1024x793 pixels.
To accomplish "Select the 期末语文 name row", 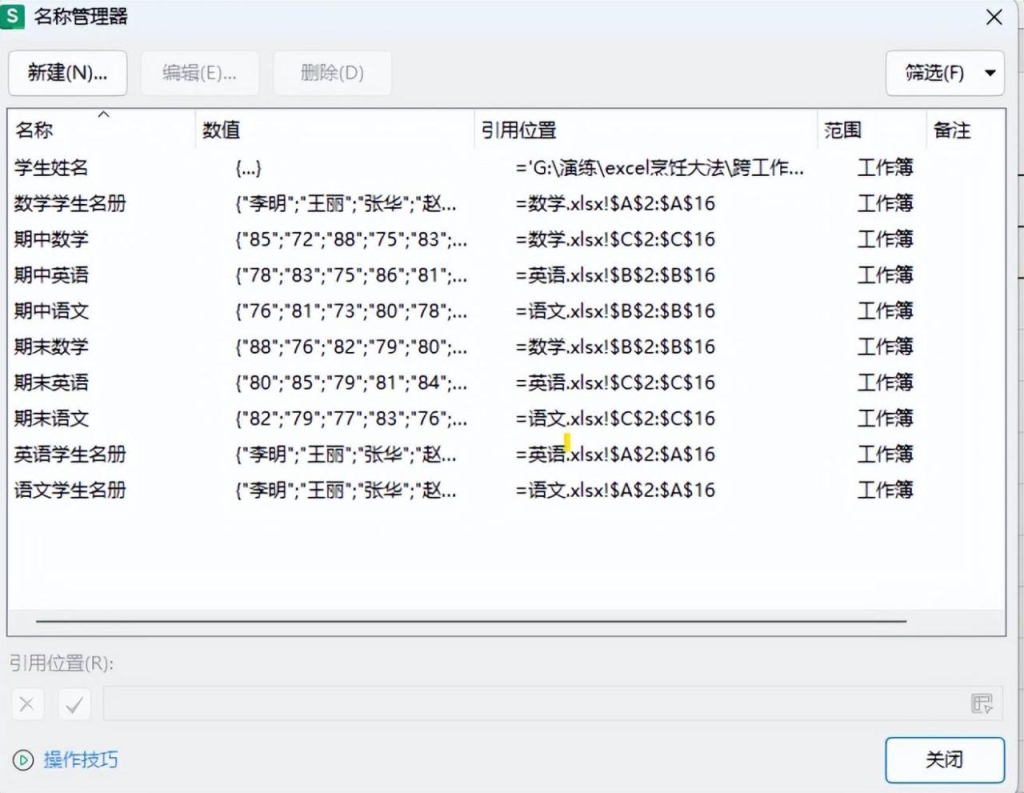I will pyautogui.click(x=51, y=418).
